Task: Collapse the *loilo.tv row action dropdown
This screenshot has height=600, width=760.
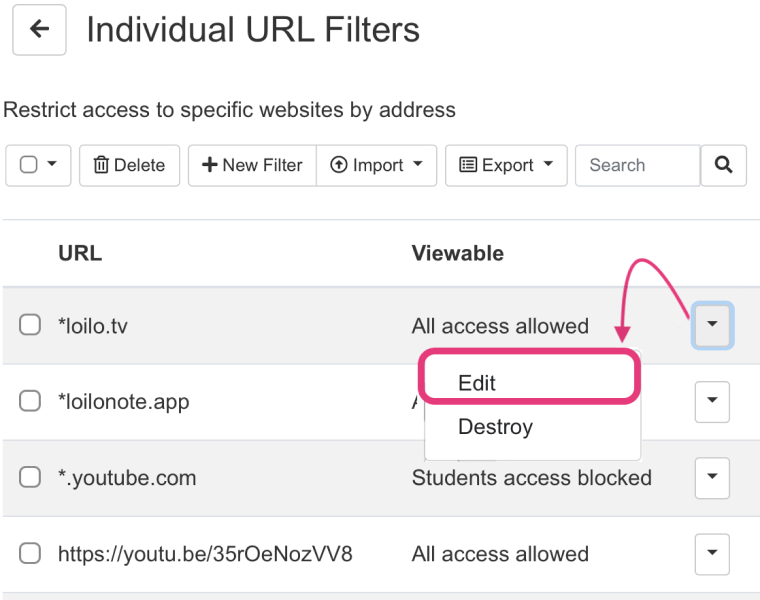Action: point(712,325)
